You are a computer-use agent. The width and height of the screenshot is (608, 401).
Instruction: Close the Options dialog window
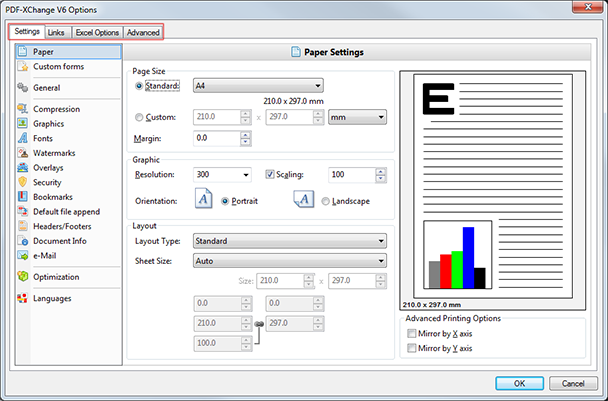[x=588, y=7]
